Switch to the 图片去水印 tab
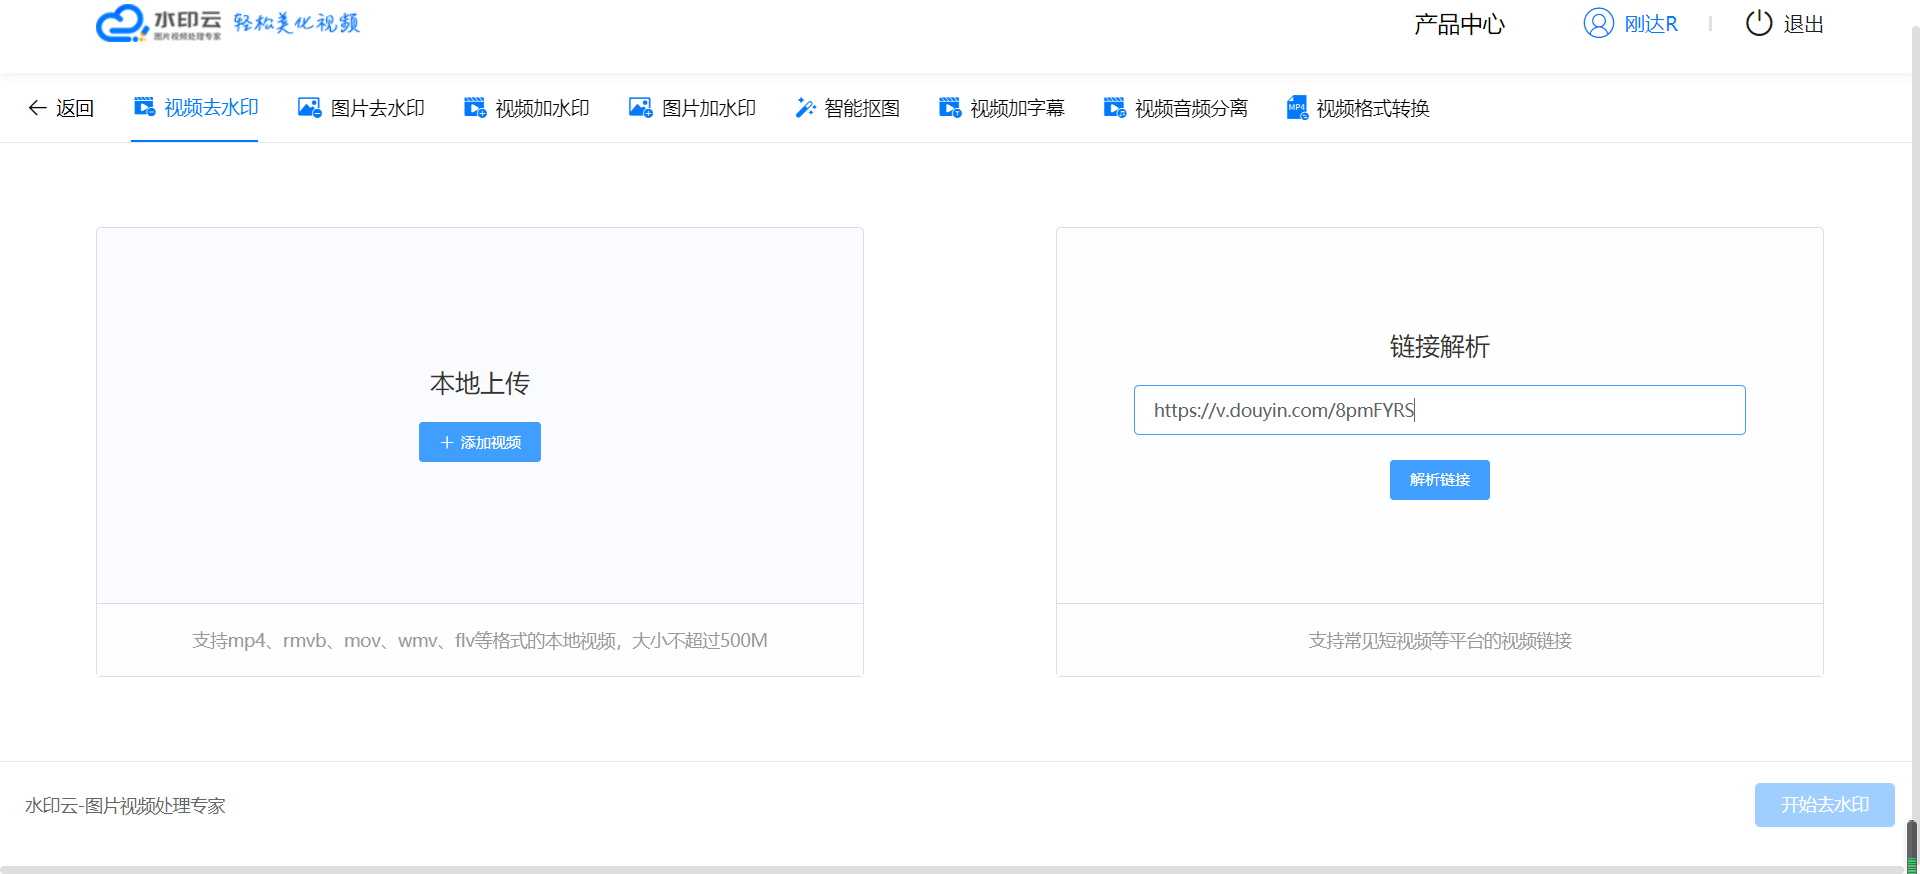The height and width of the screenshot is (874, 1920). 377,108
